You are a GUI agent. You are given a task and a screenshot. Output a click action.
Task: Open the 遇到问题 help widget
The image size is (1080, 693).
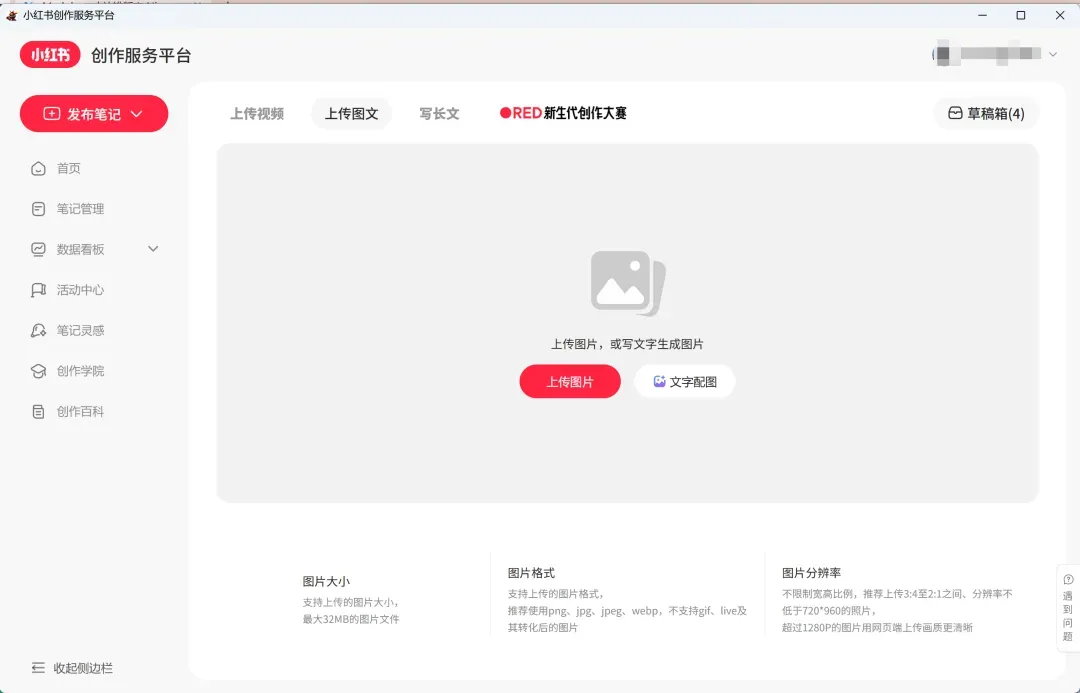1068,608
